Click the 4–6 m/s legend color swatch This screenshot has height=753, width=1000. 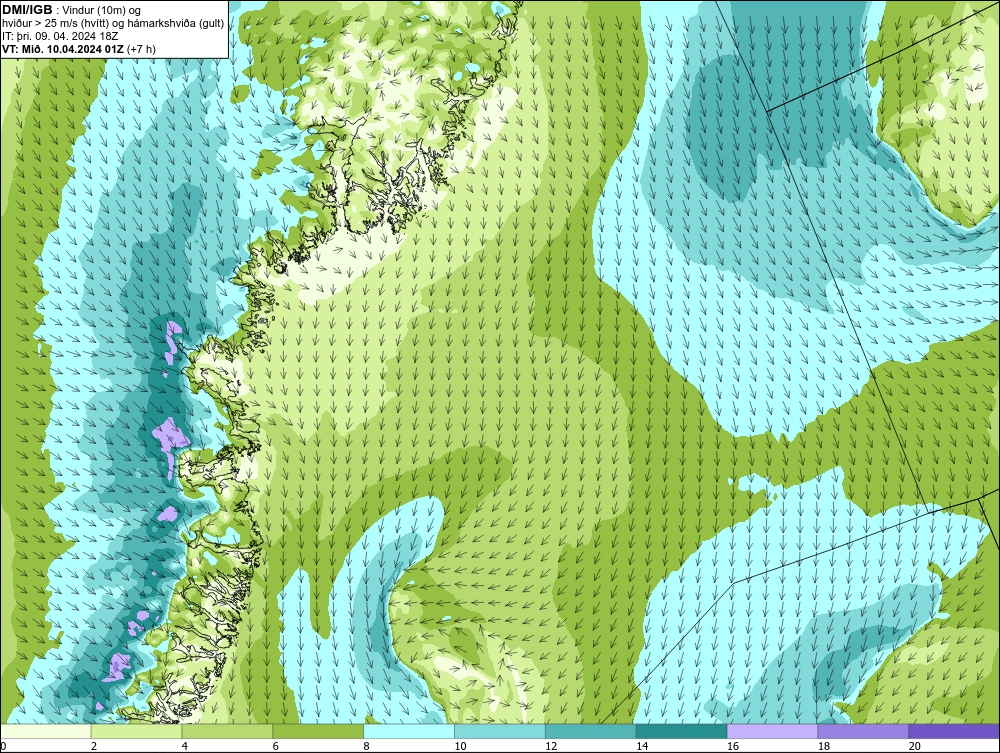click(x=227, y=731)
